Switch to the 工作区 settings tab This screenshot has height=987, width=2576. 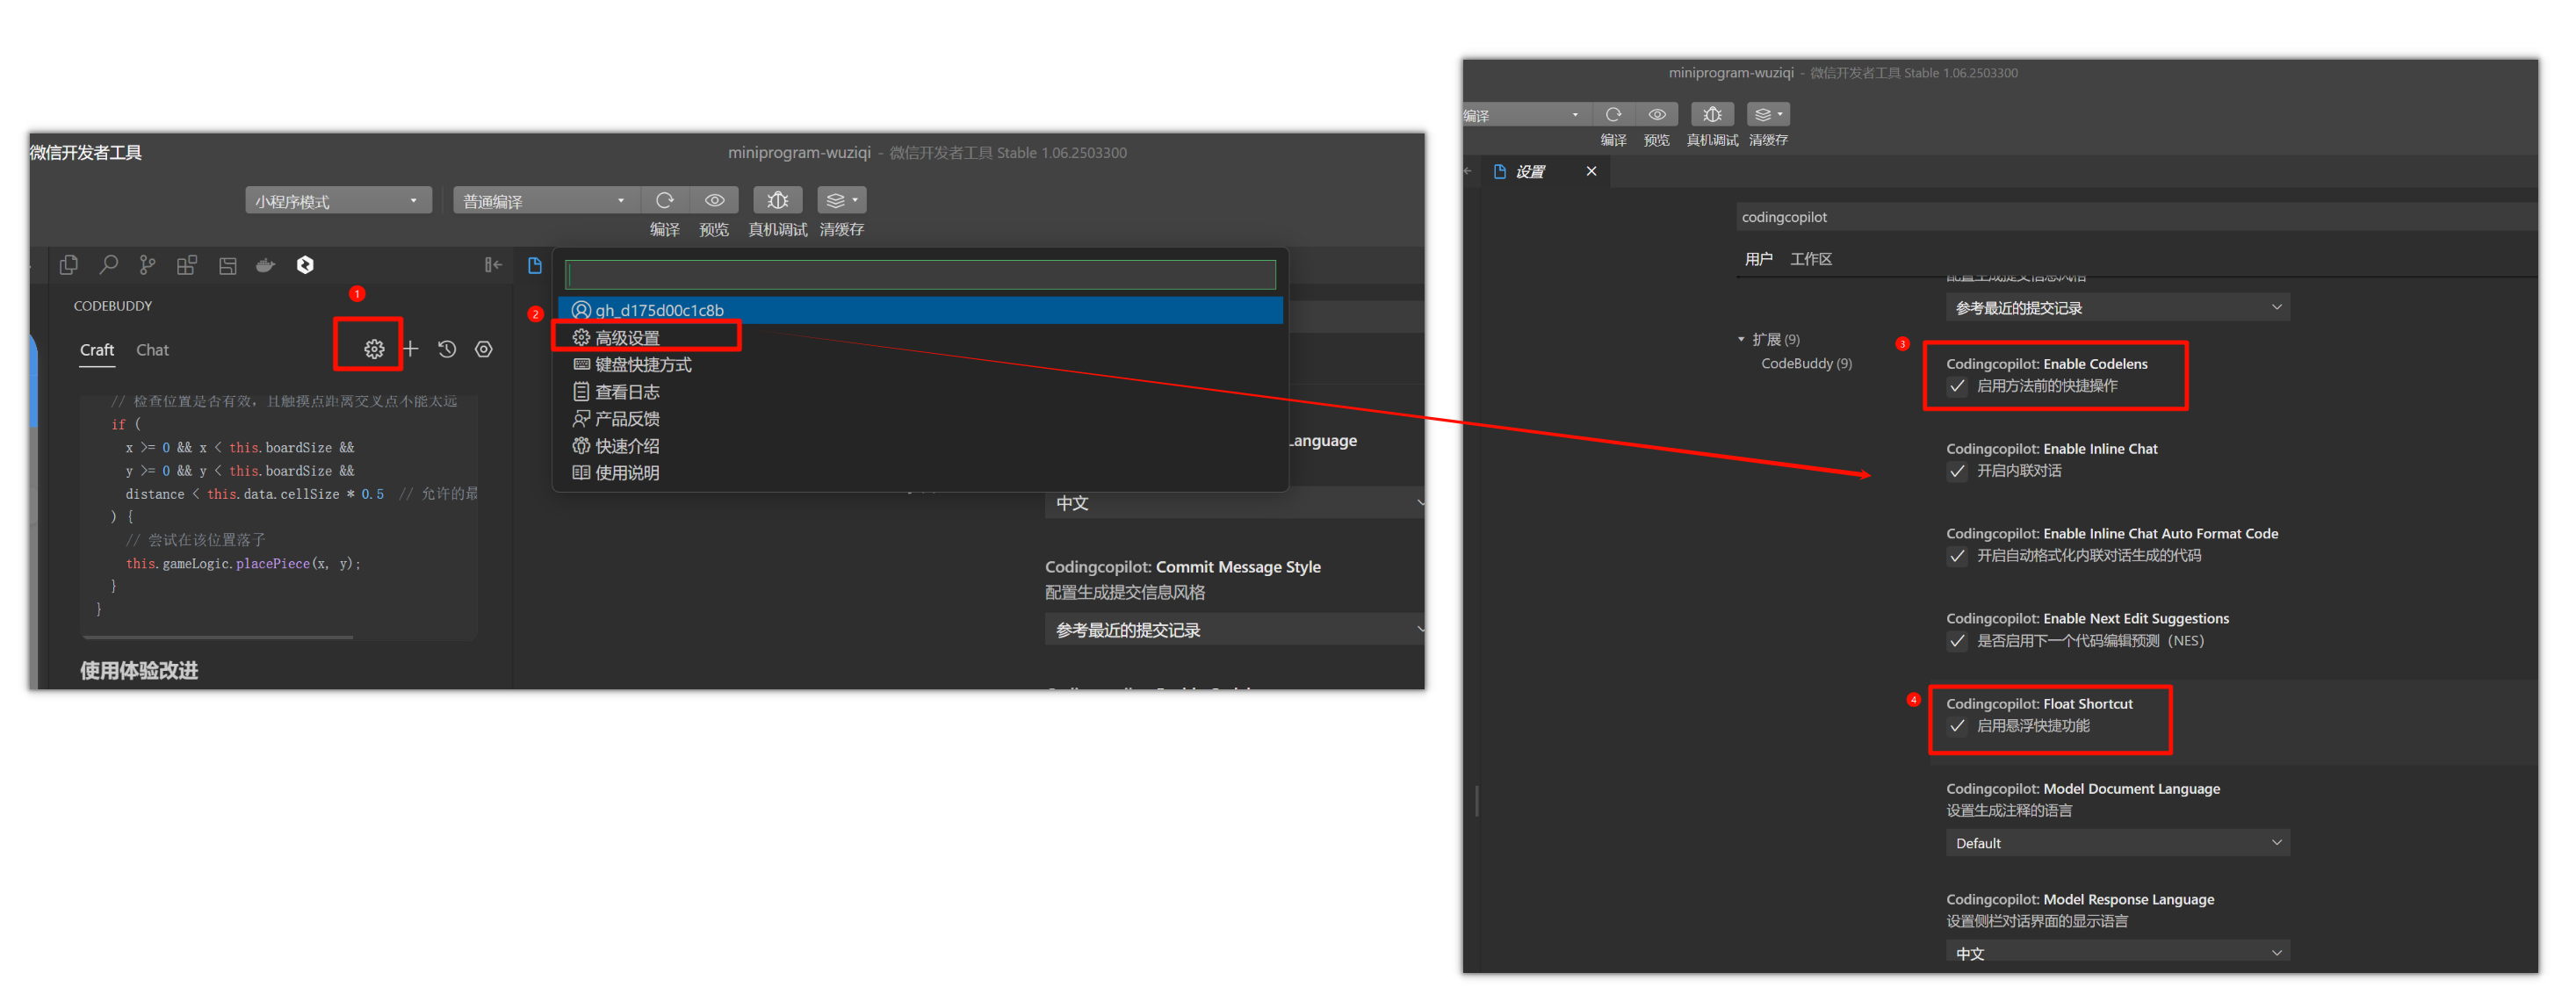click(1810, 259)
